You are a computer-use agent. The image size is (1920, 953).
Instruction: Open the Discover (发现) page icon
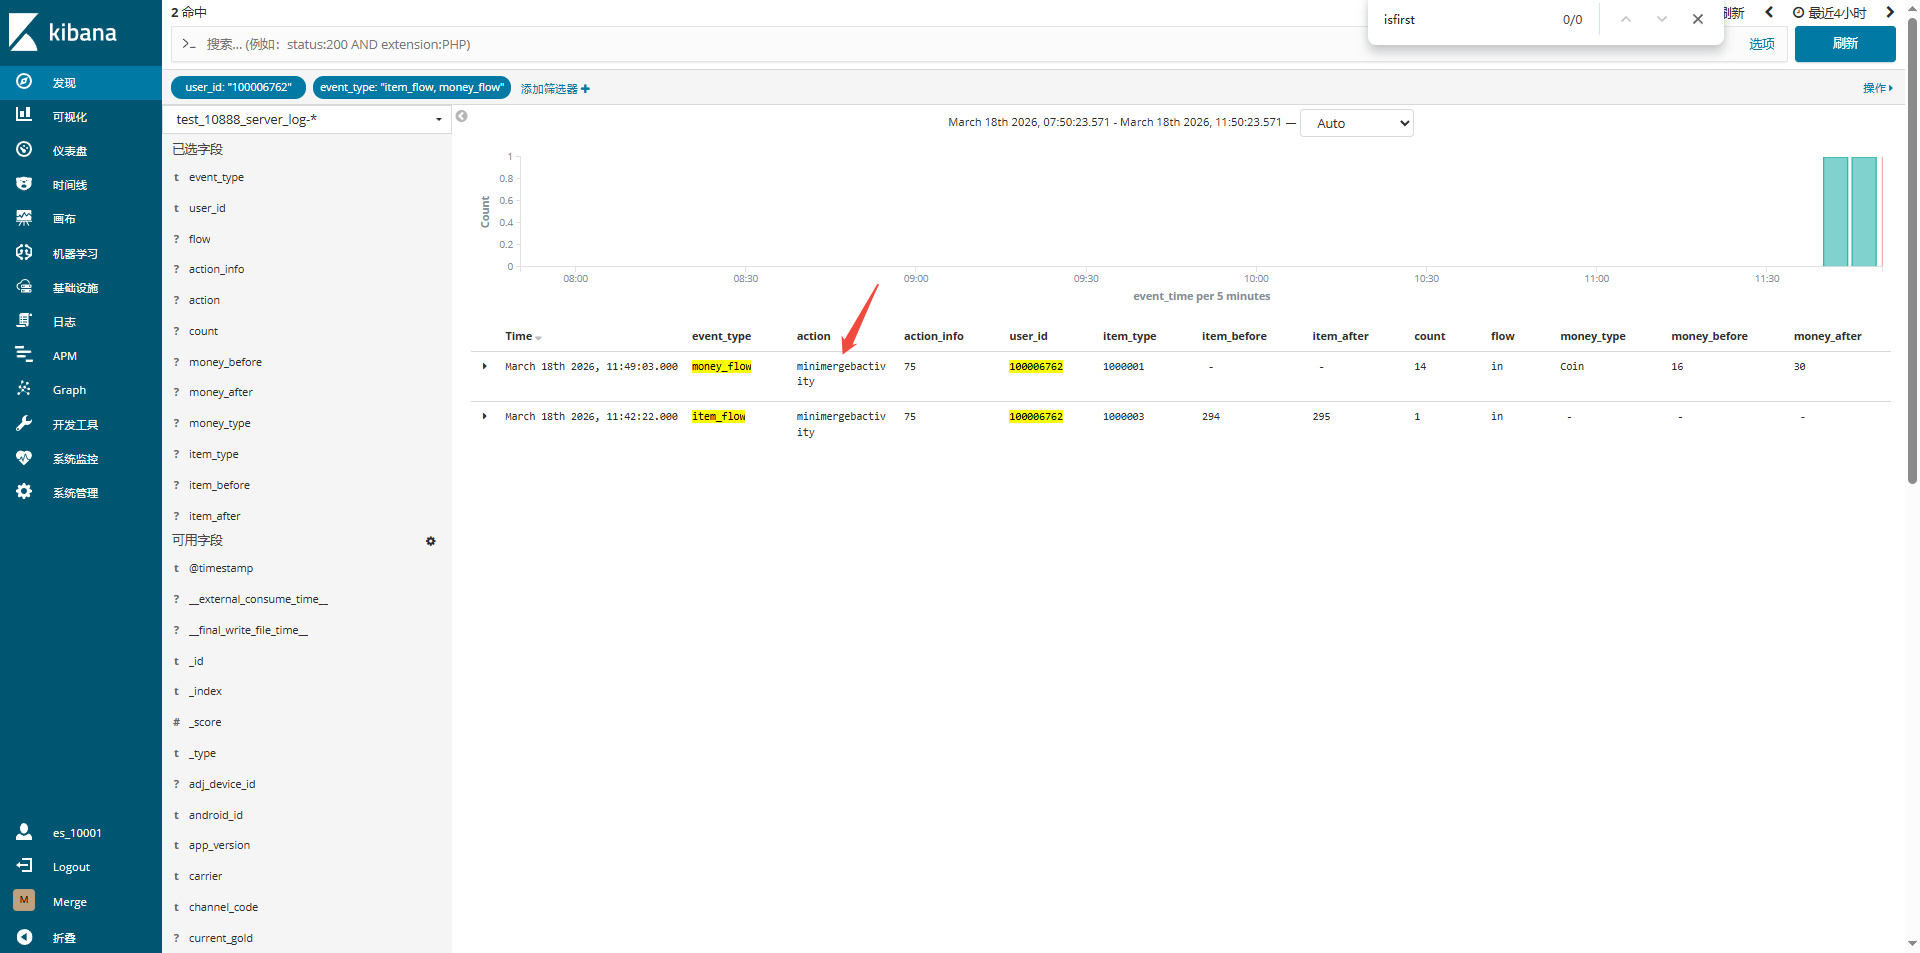click(x=24, y=82)
